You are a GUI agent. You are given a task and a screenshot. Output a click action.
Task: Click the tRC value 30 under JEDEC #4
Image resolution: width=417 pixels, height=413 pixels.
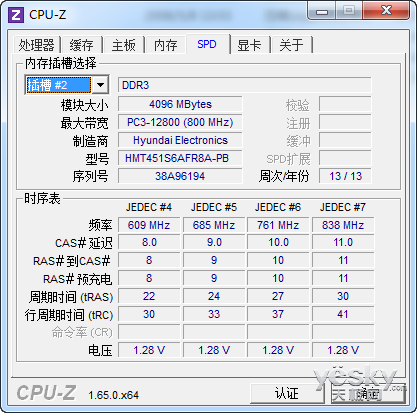tap(149, 314)
